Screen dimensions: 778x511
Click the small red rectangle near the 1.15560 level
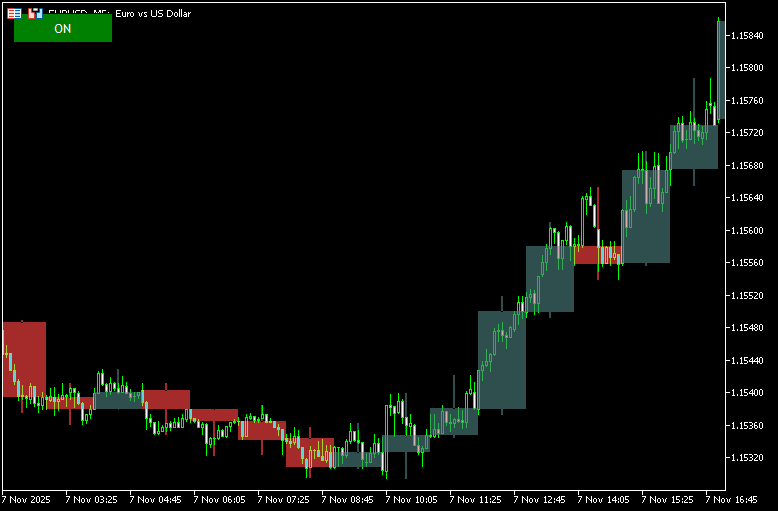(x=597, y=255)
